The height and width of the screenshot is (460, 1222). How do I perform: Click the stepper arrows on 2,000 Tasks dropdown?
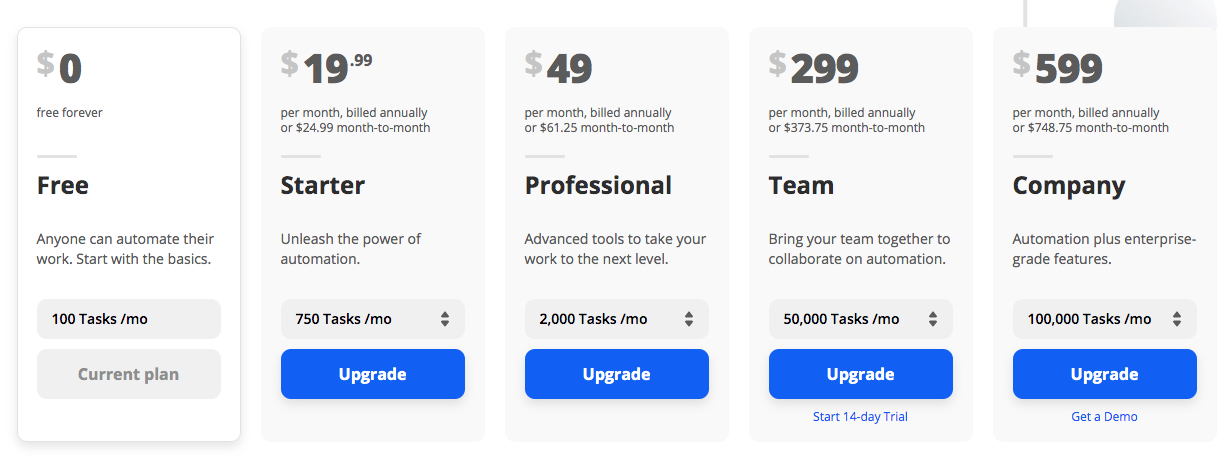coord(689,319)
